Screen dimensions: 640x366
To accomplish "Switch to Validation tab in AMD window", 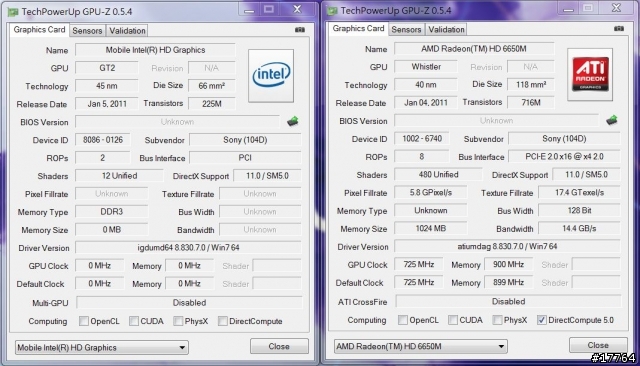I will point(447,29).
